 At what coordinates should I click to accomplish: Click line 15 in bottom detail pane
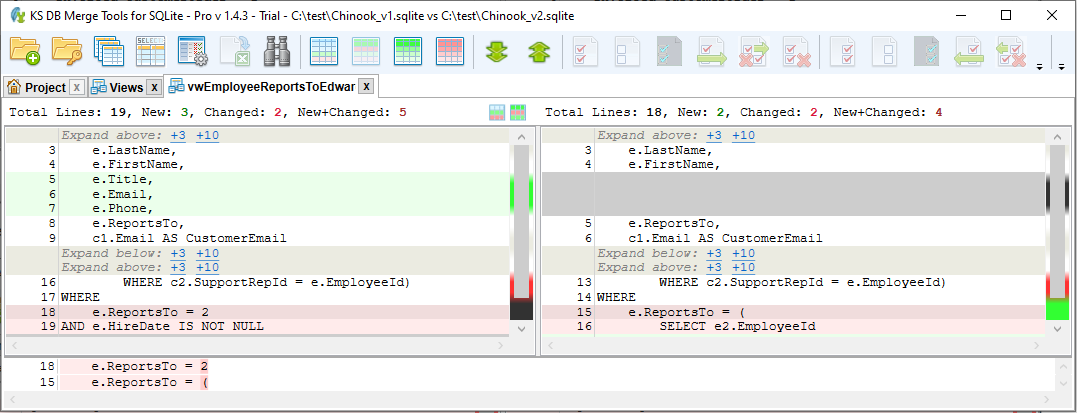point(529,382)
